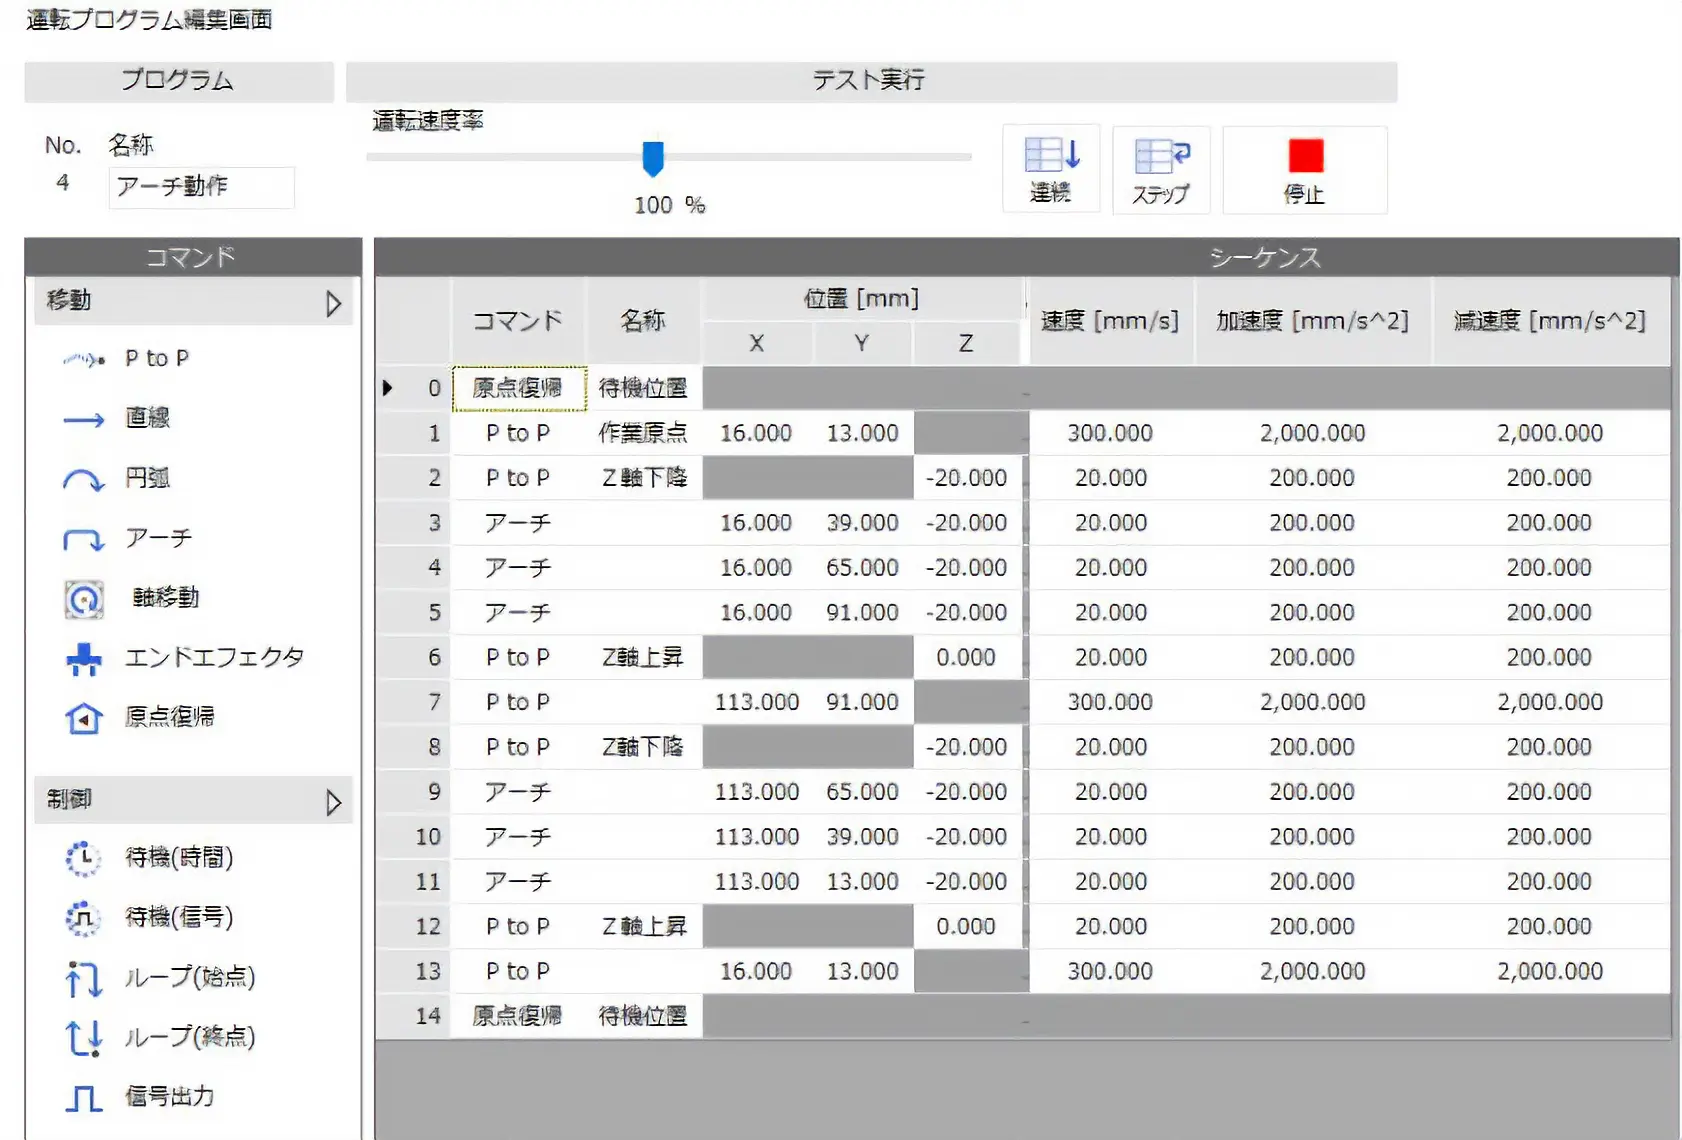The width and height of the screenshot is (1682, 1140).
Task: Select the アーチ arch motion icon
Action: 84,540
